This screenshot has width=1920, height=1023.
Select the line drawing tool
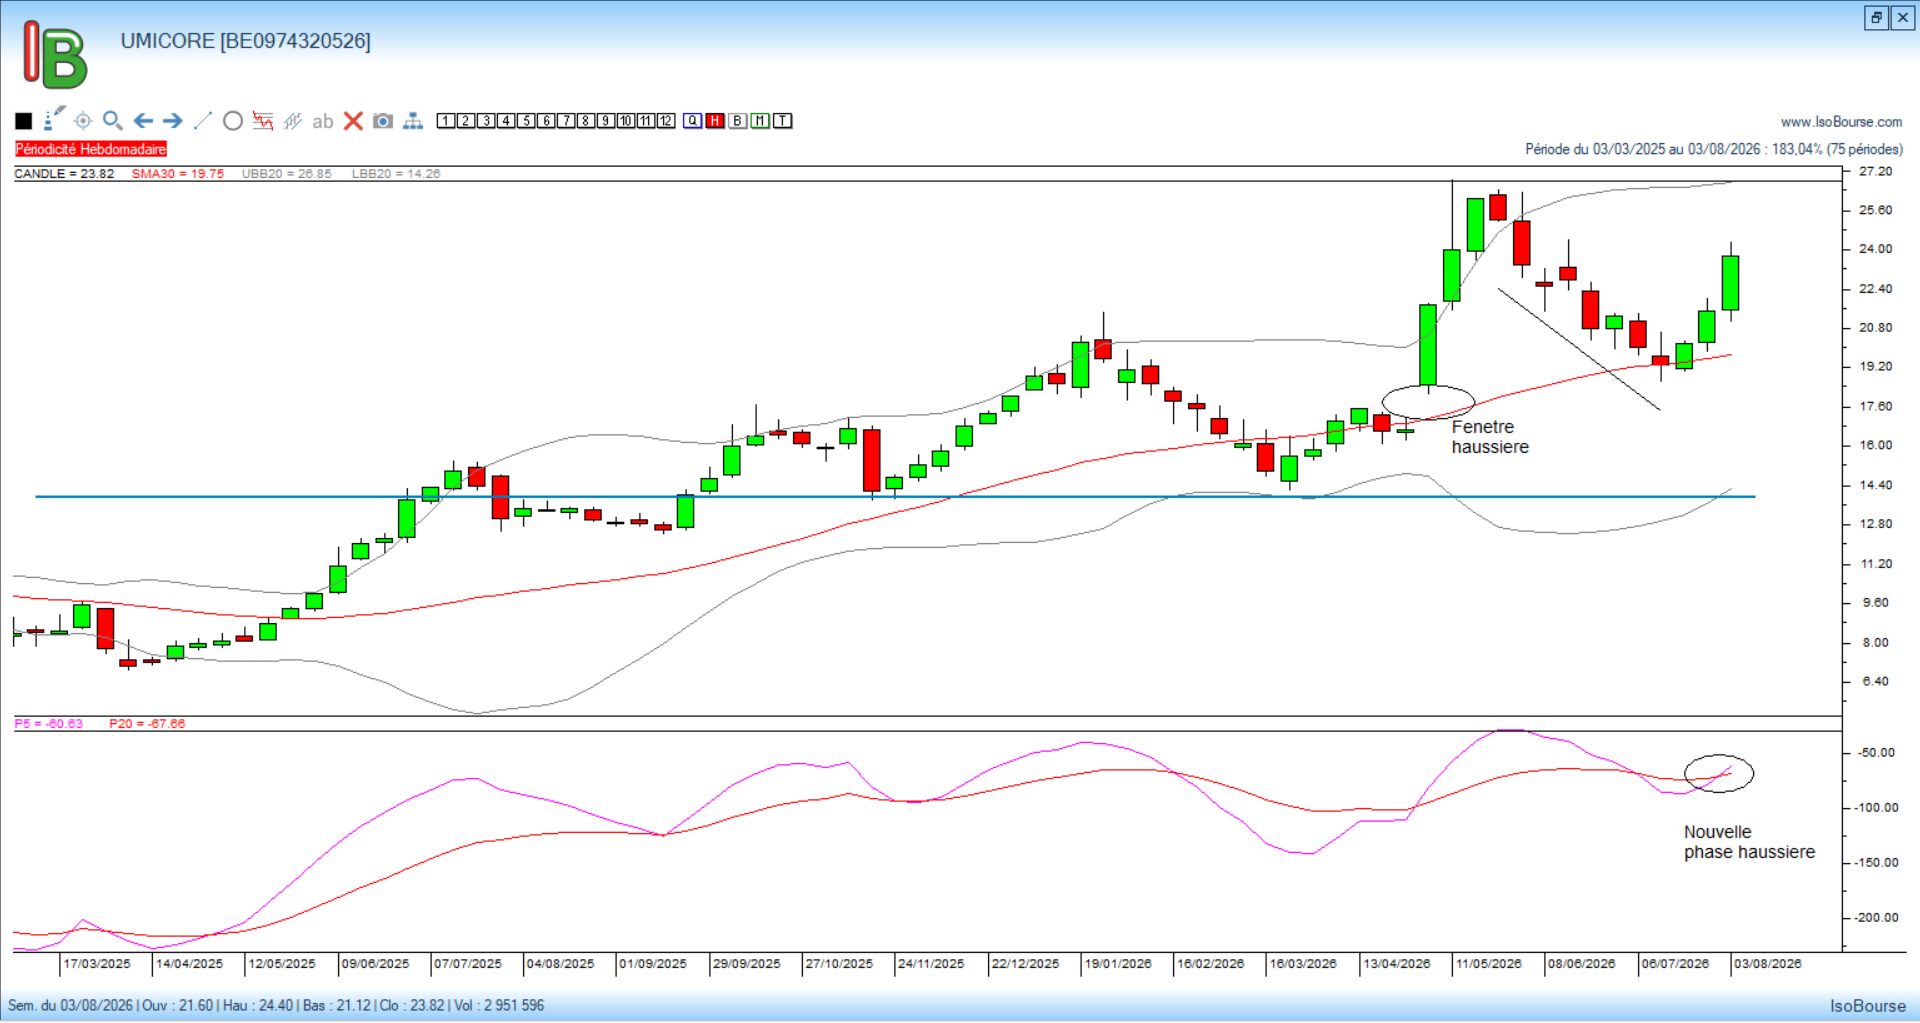coord(203,120)
